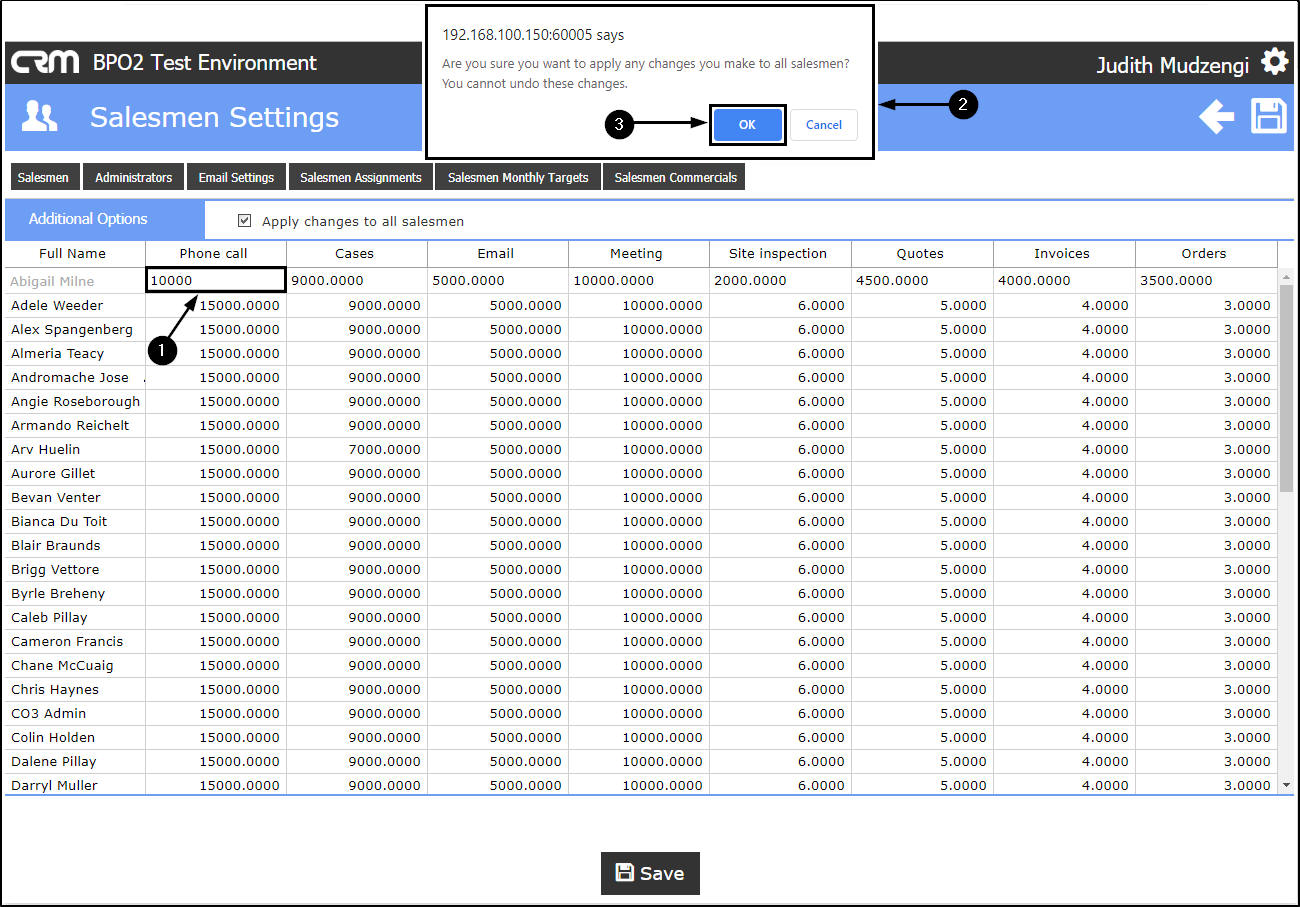Open the settings gear icon
This screenshot has width=1300, height=907.
point(1274,62)
